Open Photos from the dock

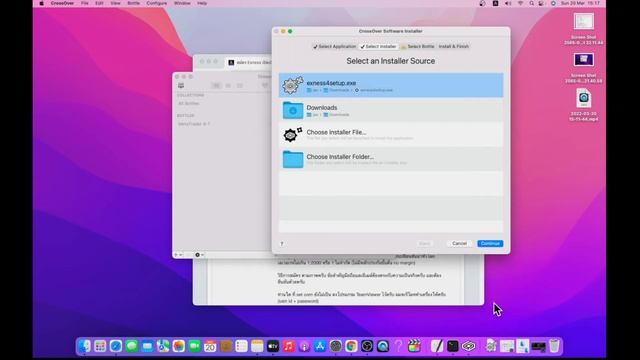(179, 346)
